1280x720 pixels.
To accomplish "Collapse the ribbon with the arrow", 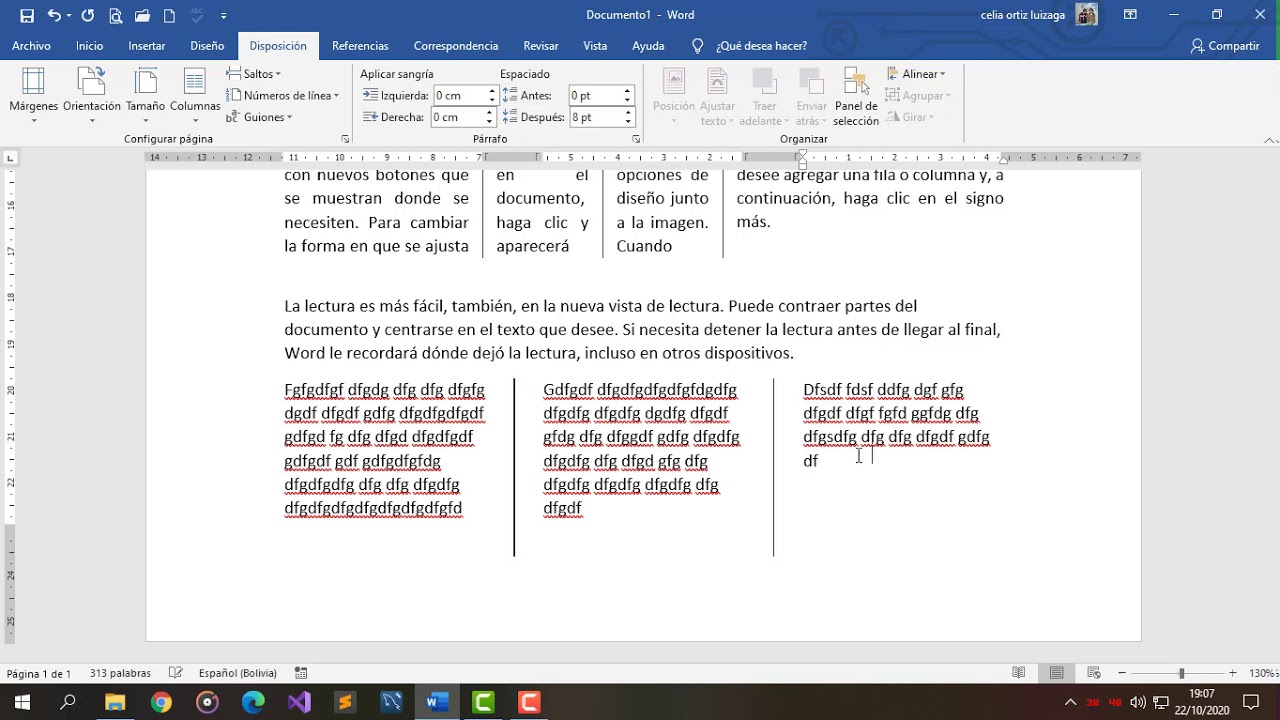I will click(x=1268, y=139).
